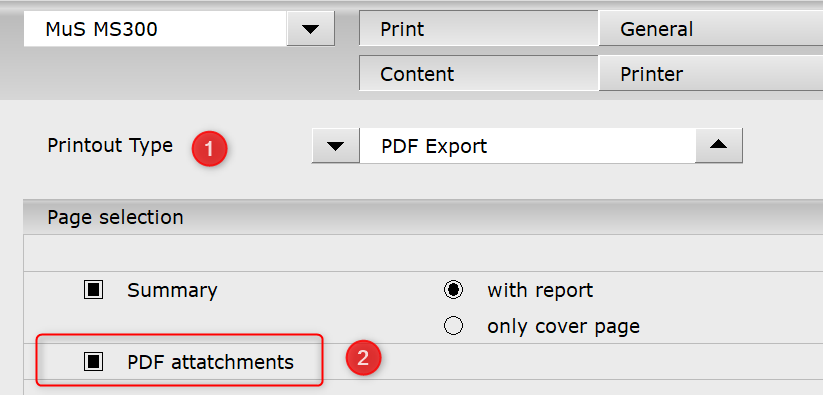The width and height of the screenshot is (823, 395).
Task: Click the Printout Type label
Action: (x=110, y=145)
